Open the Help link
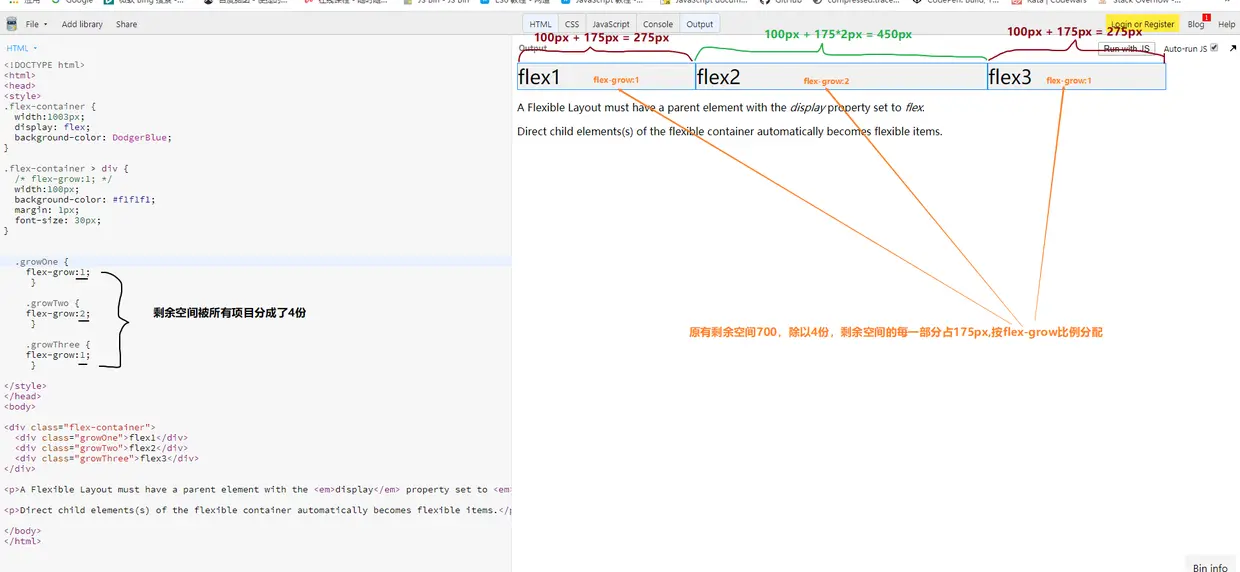The height and width of the screenshot is (572, 1240). point(1226,24)
